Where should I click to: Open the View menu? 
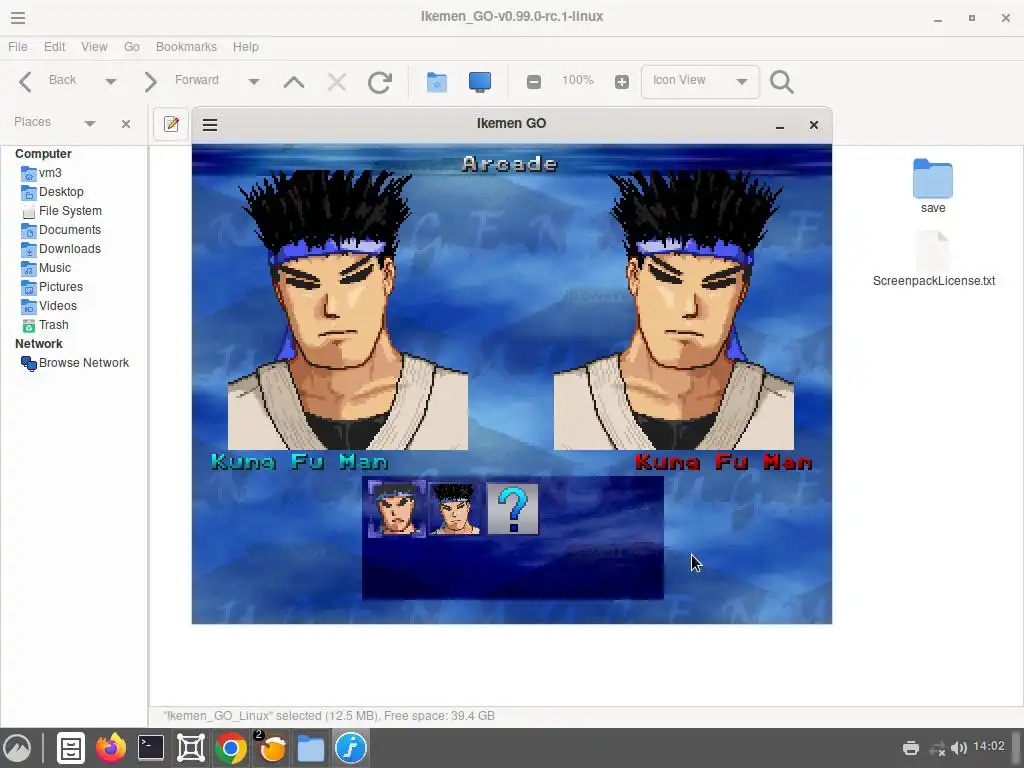pyautogui.click(x=94, y=47)
